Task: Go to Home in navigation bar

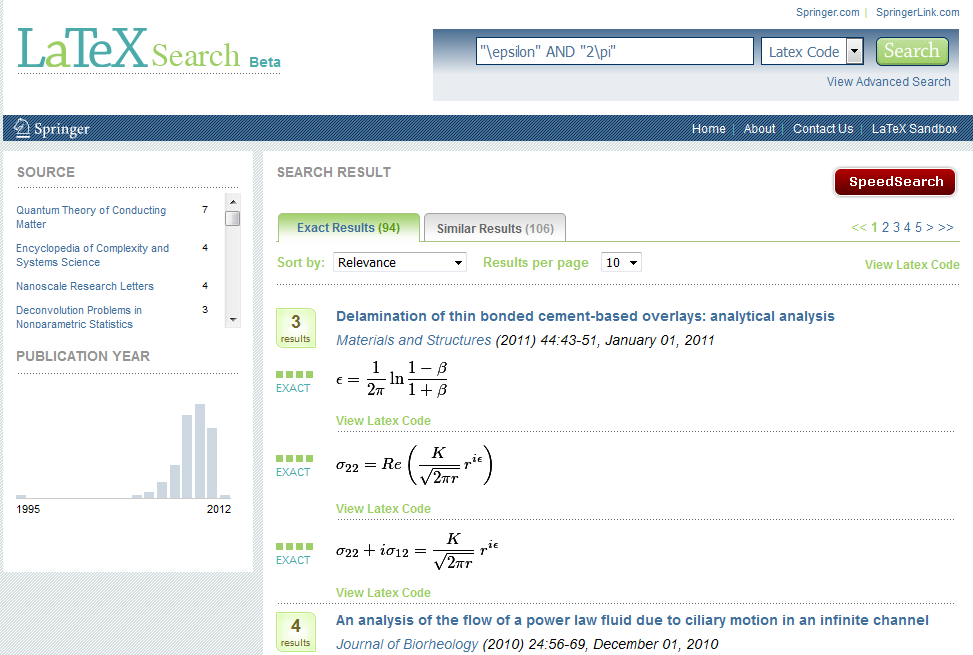Action: [x=709, y=128]
